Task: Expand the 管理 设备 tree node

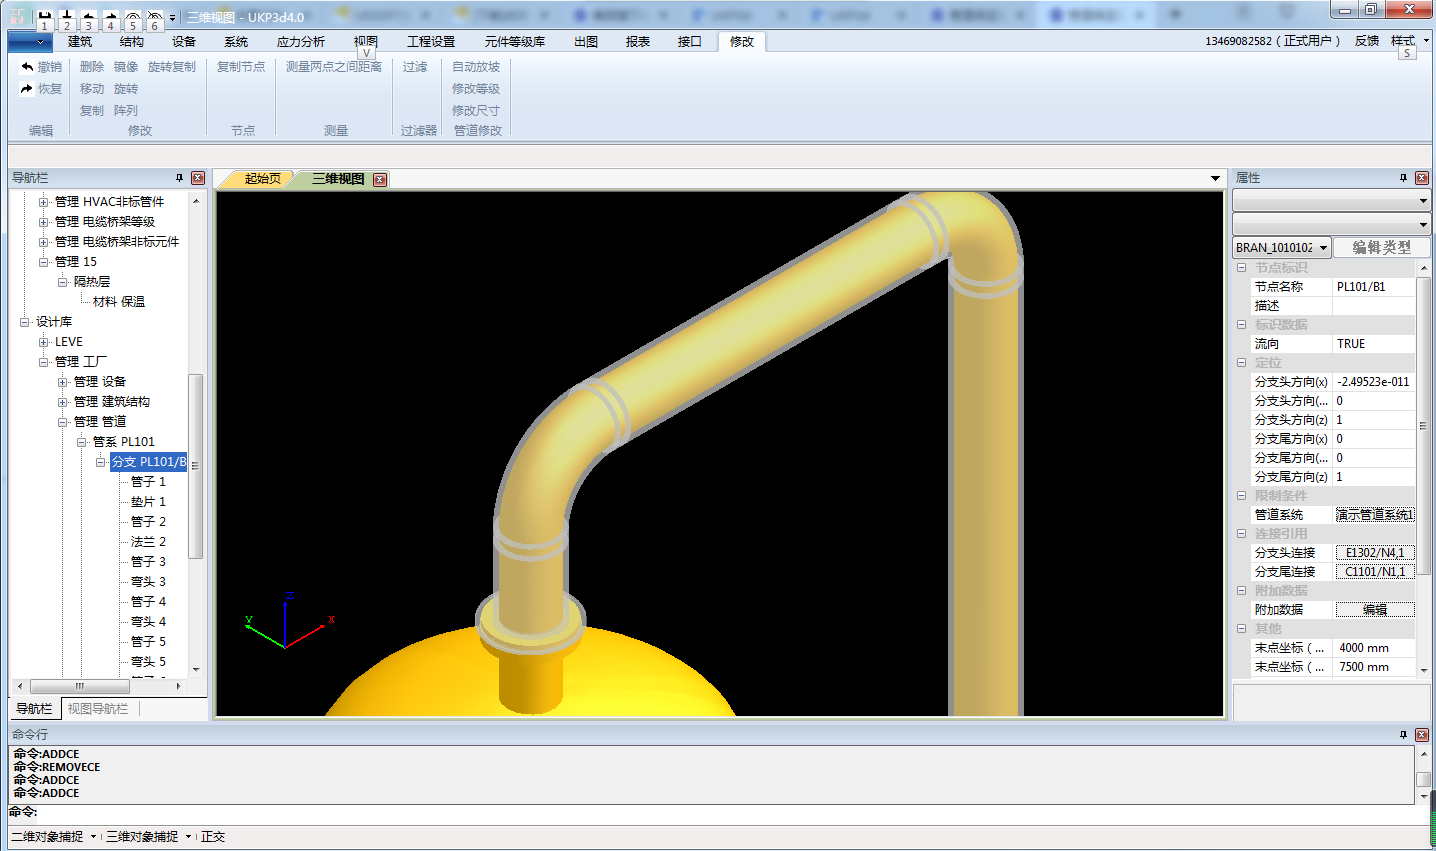Action: pyautogui.click(x=62, y=382)
